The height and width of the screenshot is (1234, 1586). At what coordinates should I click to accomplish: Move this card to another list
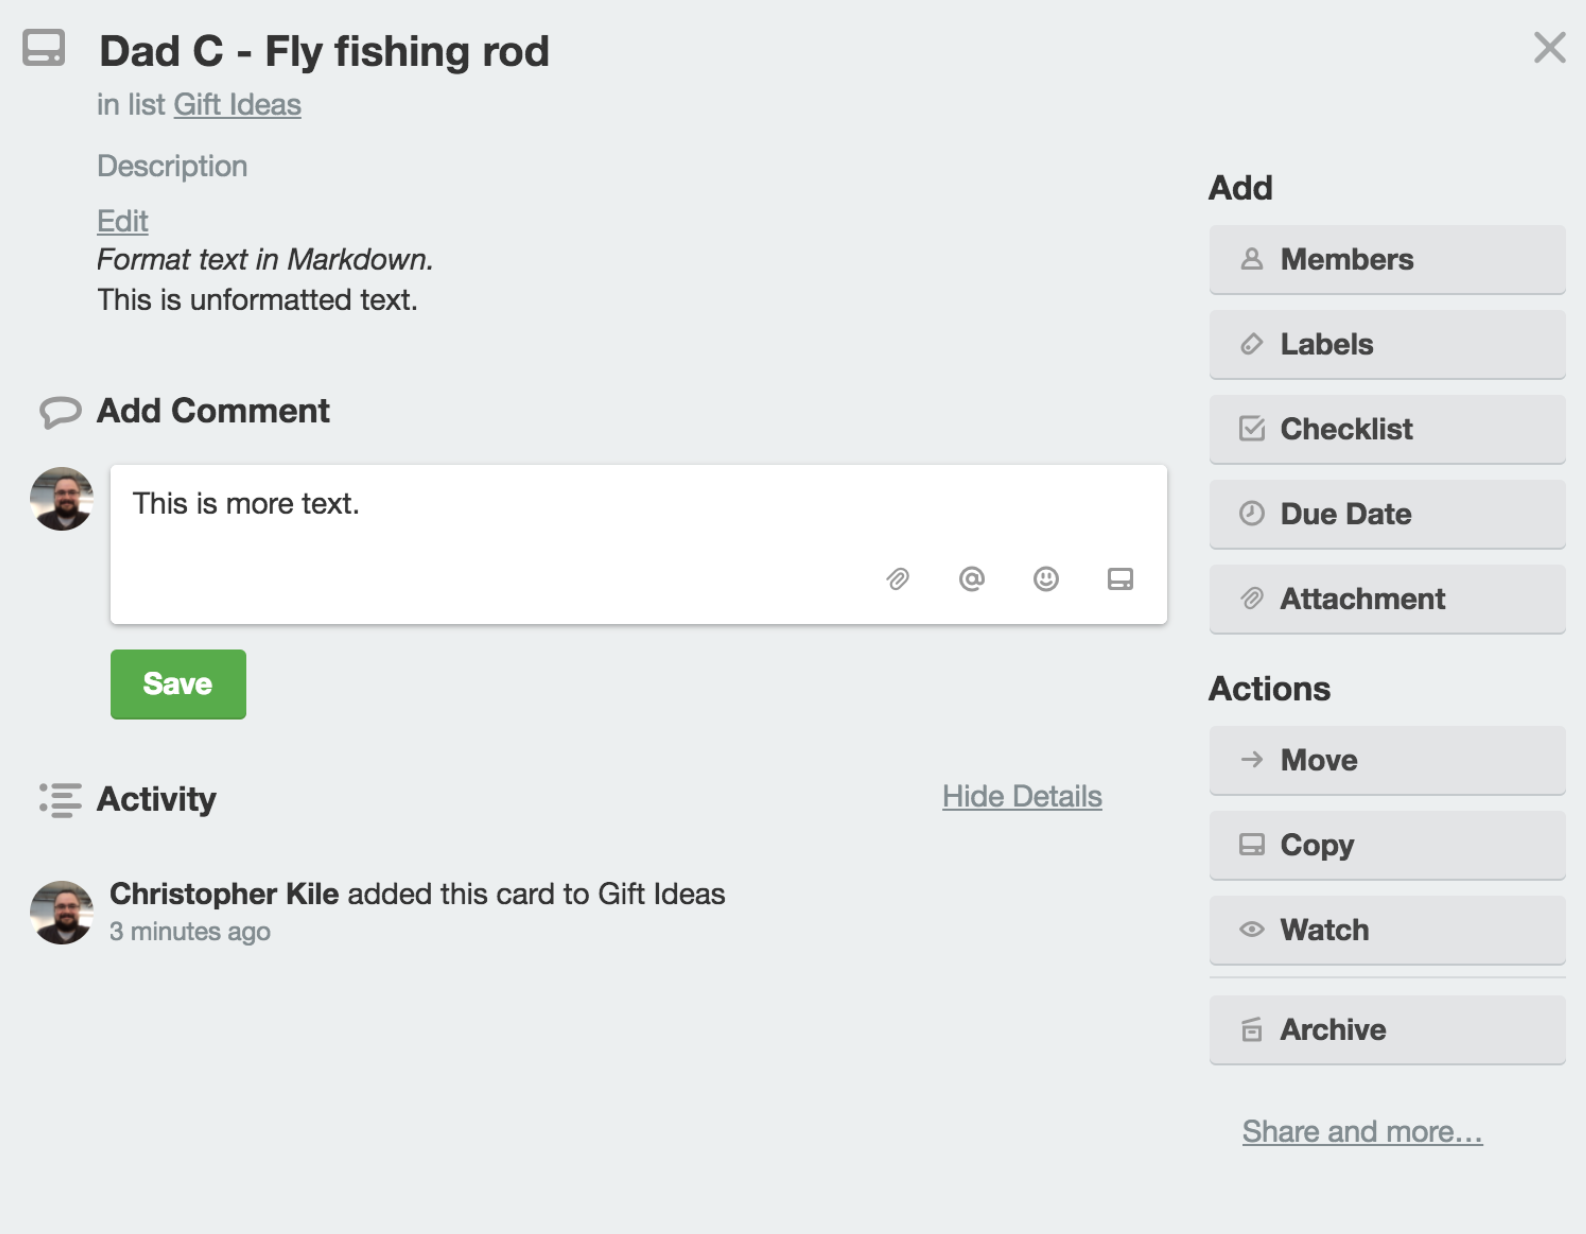coord(1387,761)
